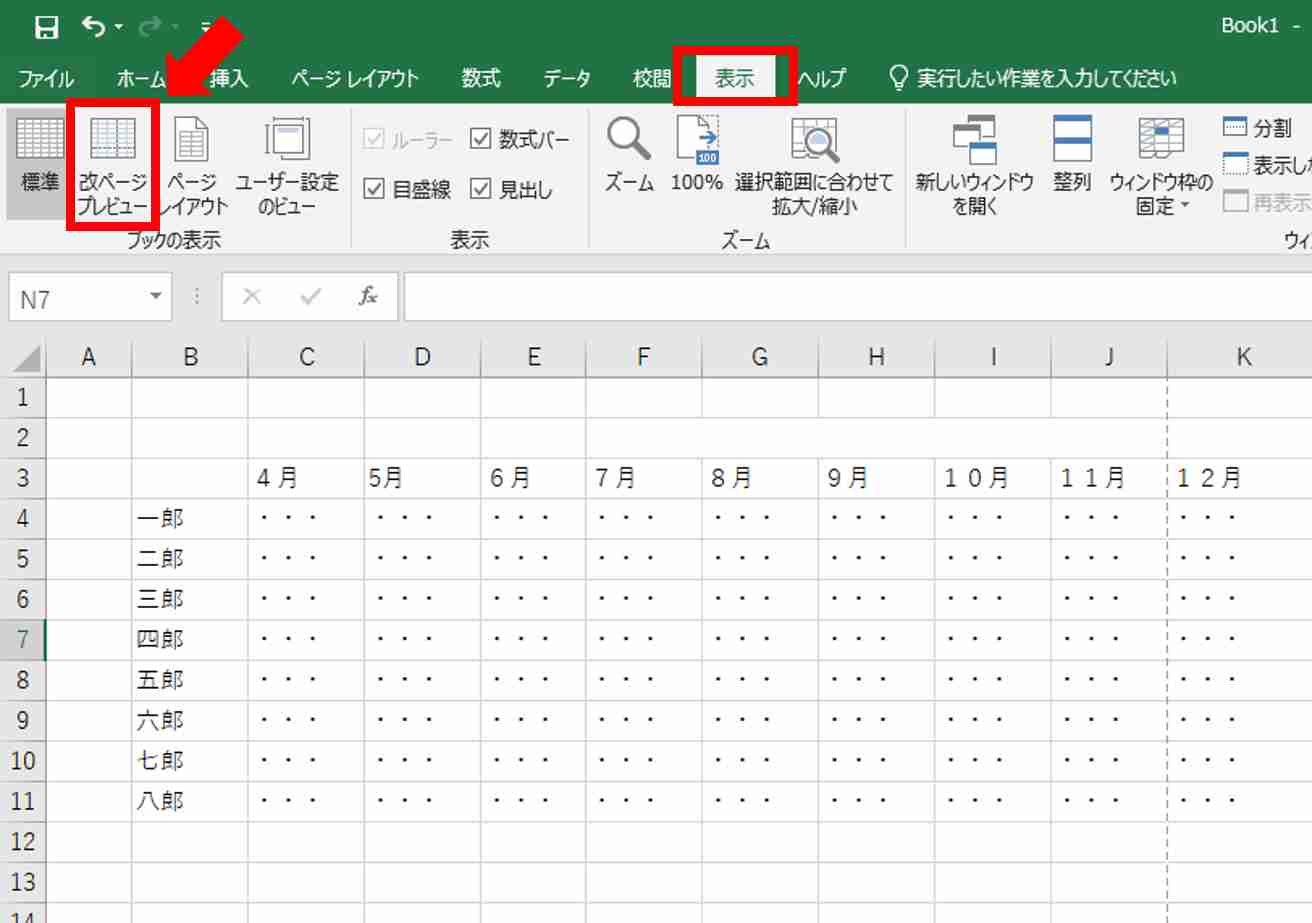1312x923 pixels.
Task: Reset zoom to 100%
Action: point(697,155)
